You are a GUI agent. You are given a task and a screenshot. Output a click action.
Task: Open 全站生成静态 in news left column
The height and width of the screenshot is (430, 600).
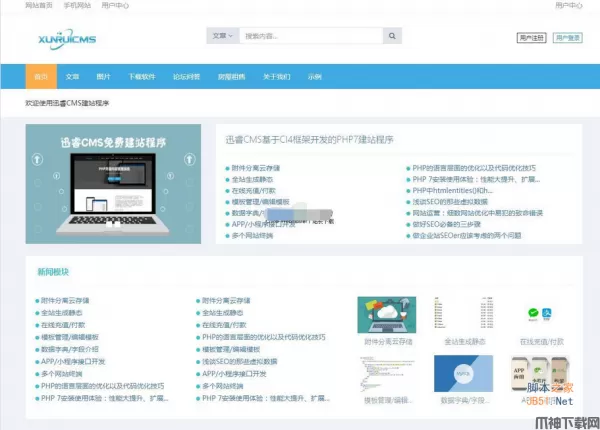tap(62, 313)
